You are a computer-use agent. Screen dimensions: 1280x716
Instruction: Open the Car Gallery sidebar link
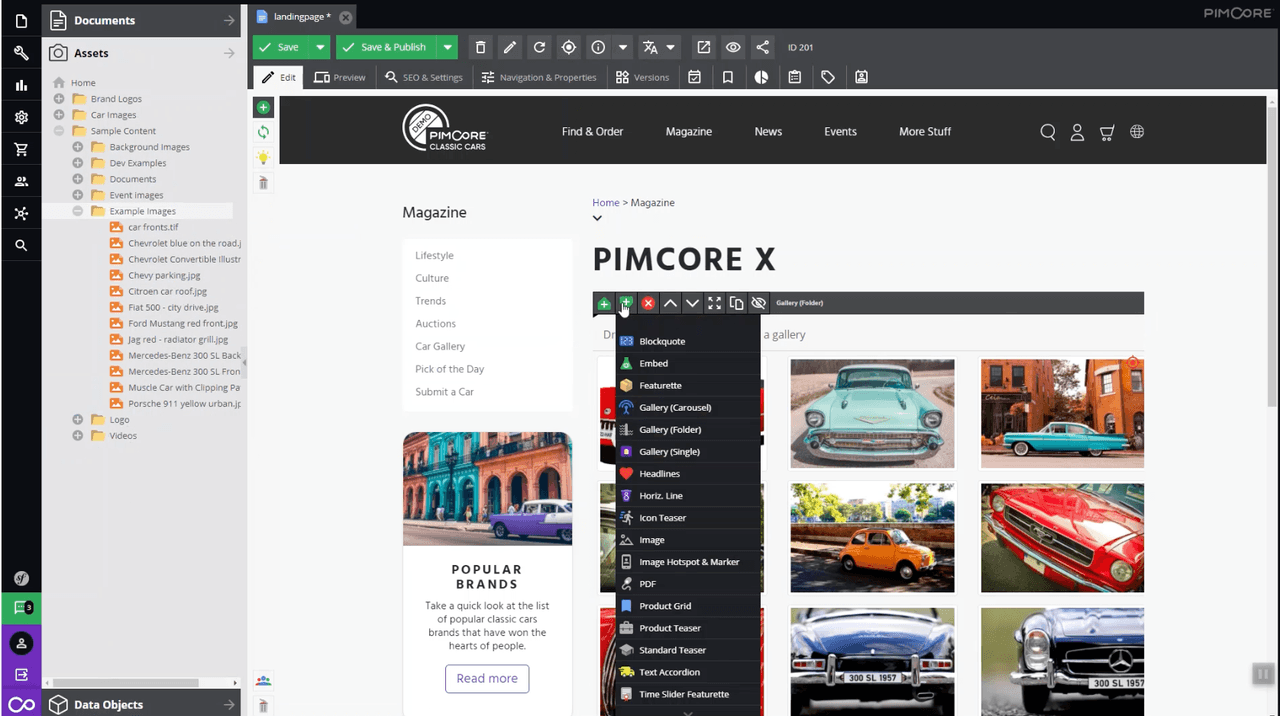tap(440, 346)
